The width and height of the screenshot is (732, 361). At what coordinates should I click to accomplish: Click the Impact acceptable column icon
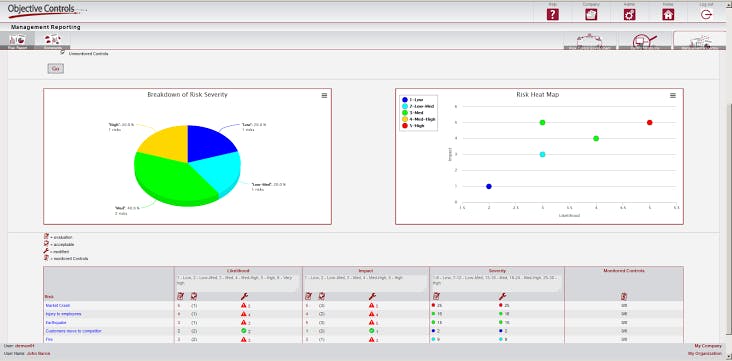322,296
